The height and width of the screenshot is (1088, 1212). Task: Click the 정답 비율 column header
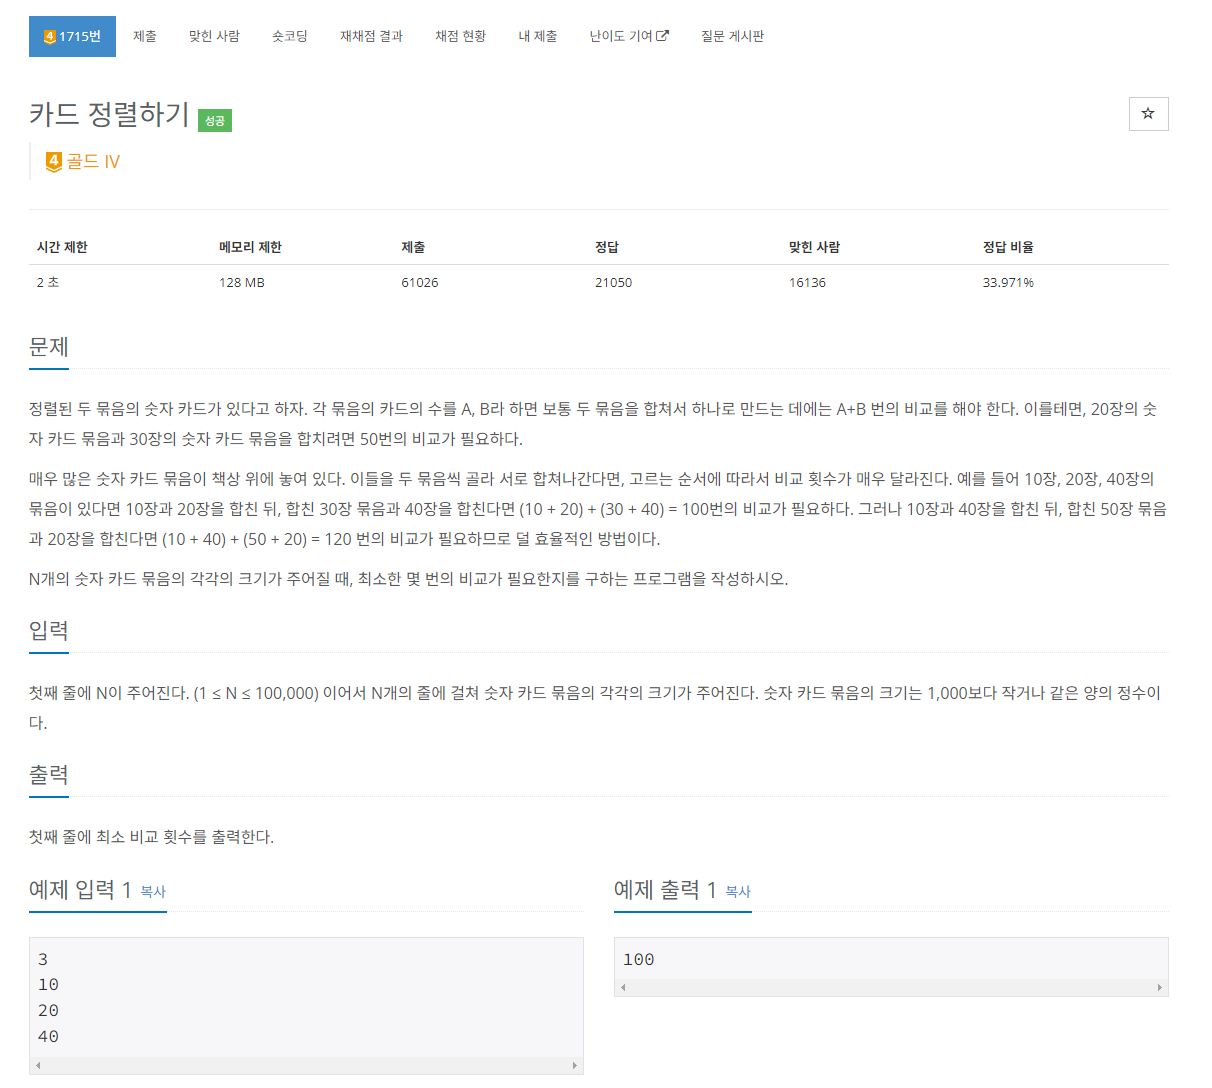pyautogui.click(x=1008, y=247)
